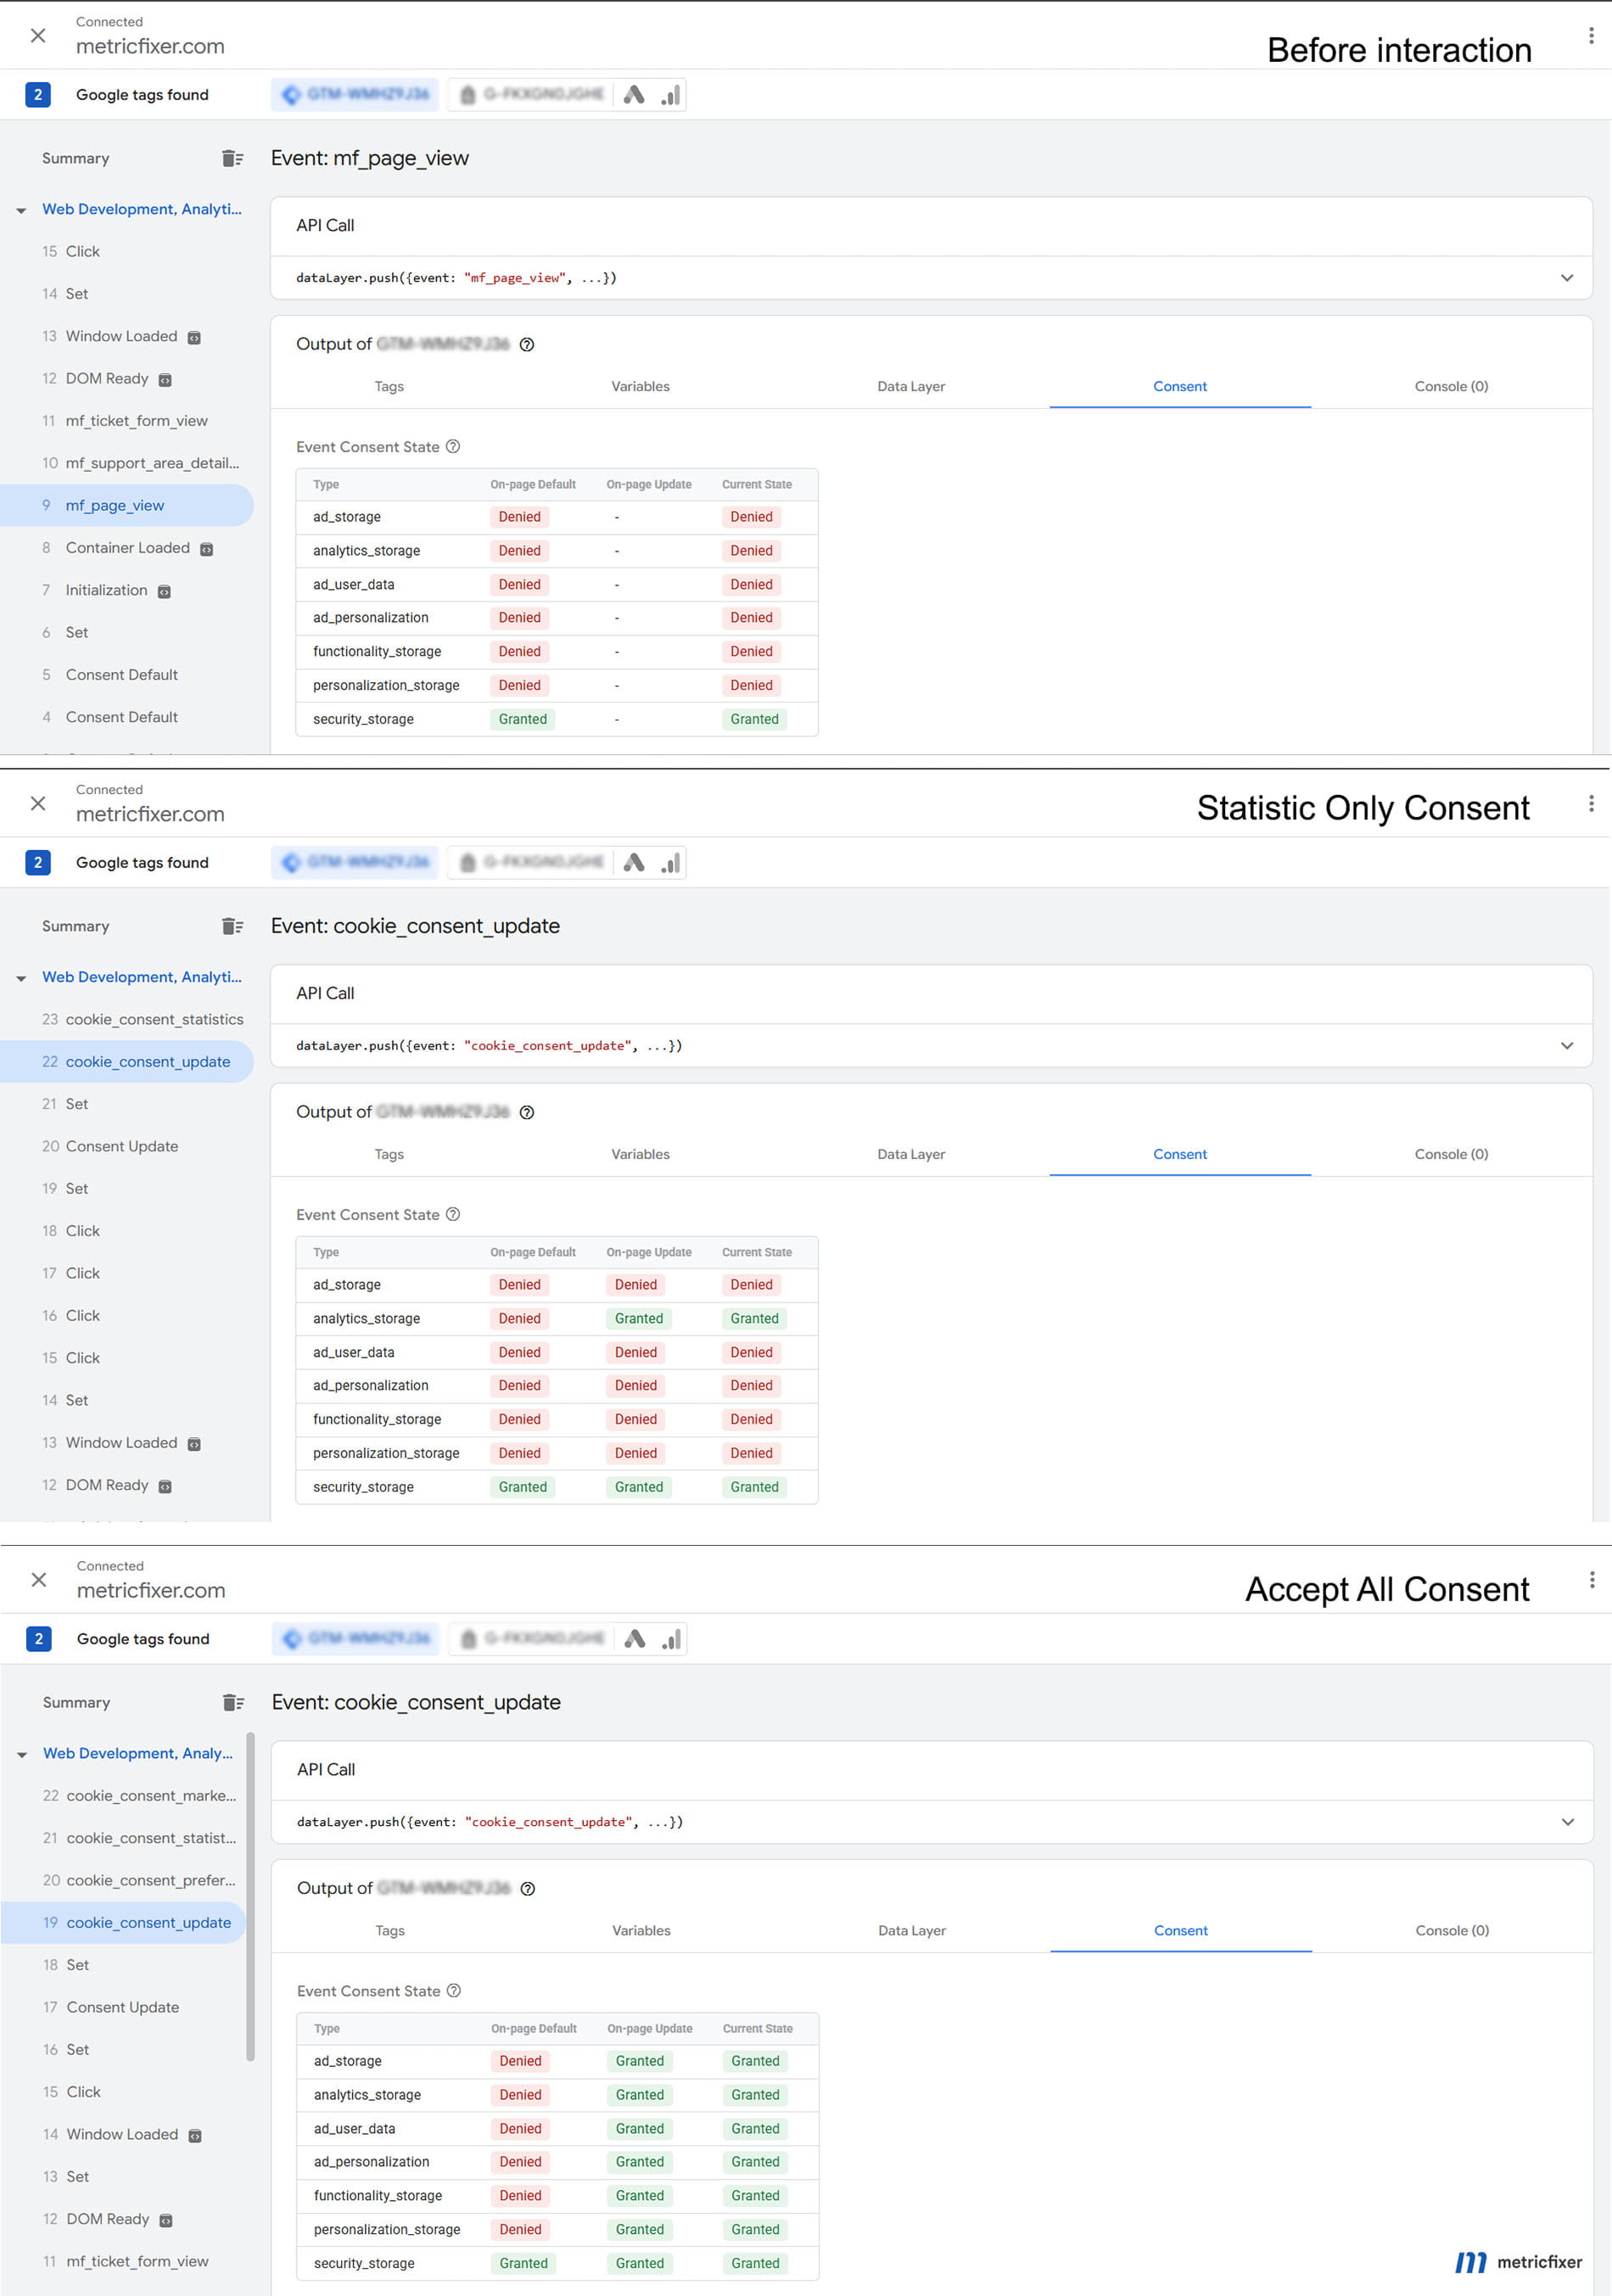Select analytics bar-chart icon in Statistic Only tag bar
The width and height of the screenshot is (1612, 2296).
[671, 863]
